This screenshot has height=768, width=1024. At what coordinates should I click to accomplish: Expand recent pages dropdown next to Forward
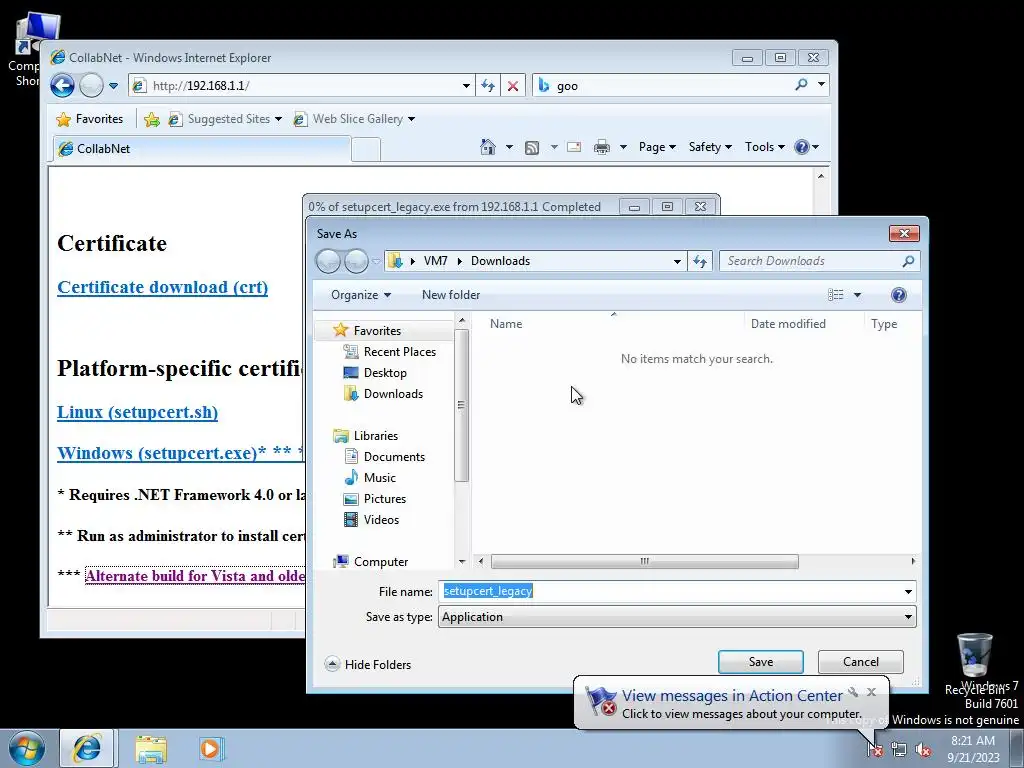pyautogui.click(x=114, y=86)
